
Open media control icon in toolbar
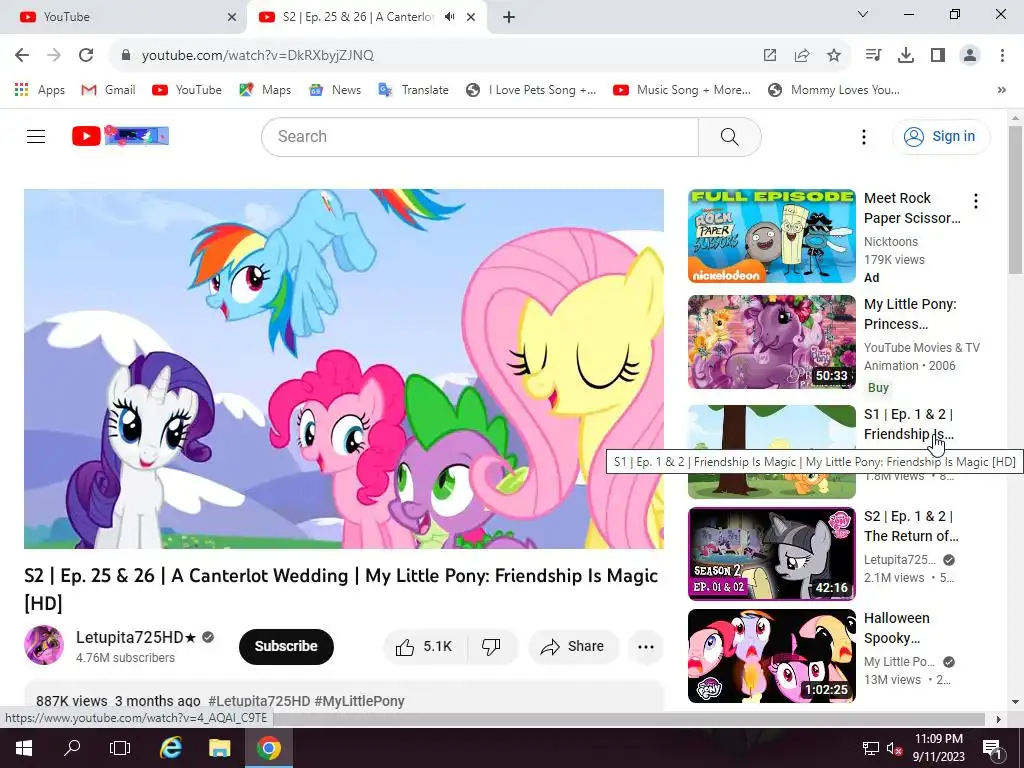click(x=873, y=56)
